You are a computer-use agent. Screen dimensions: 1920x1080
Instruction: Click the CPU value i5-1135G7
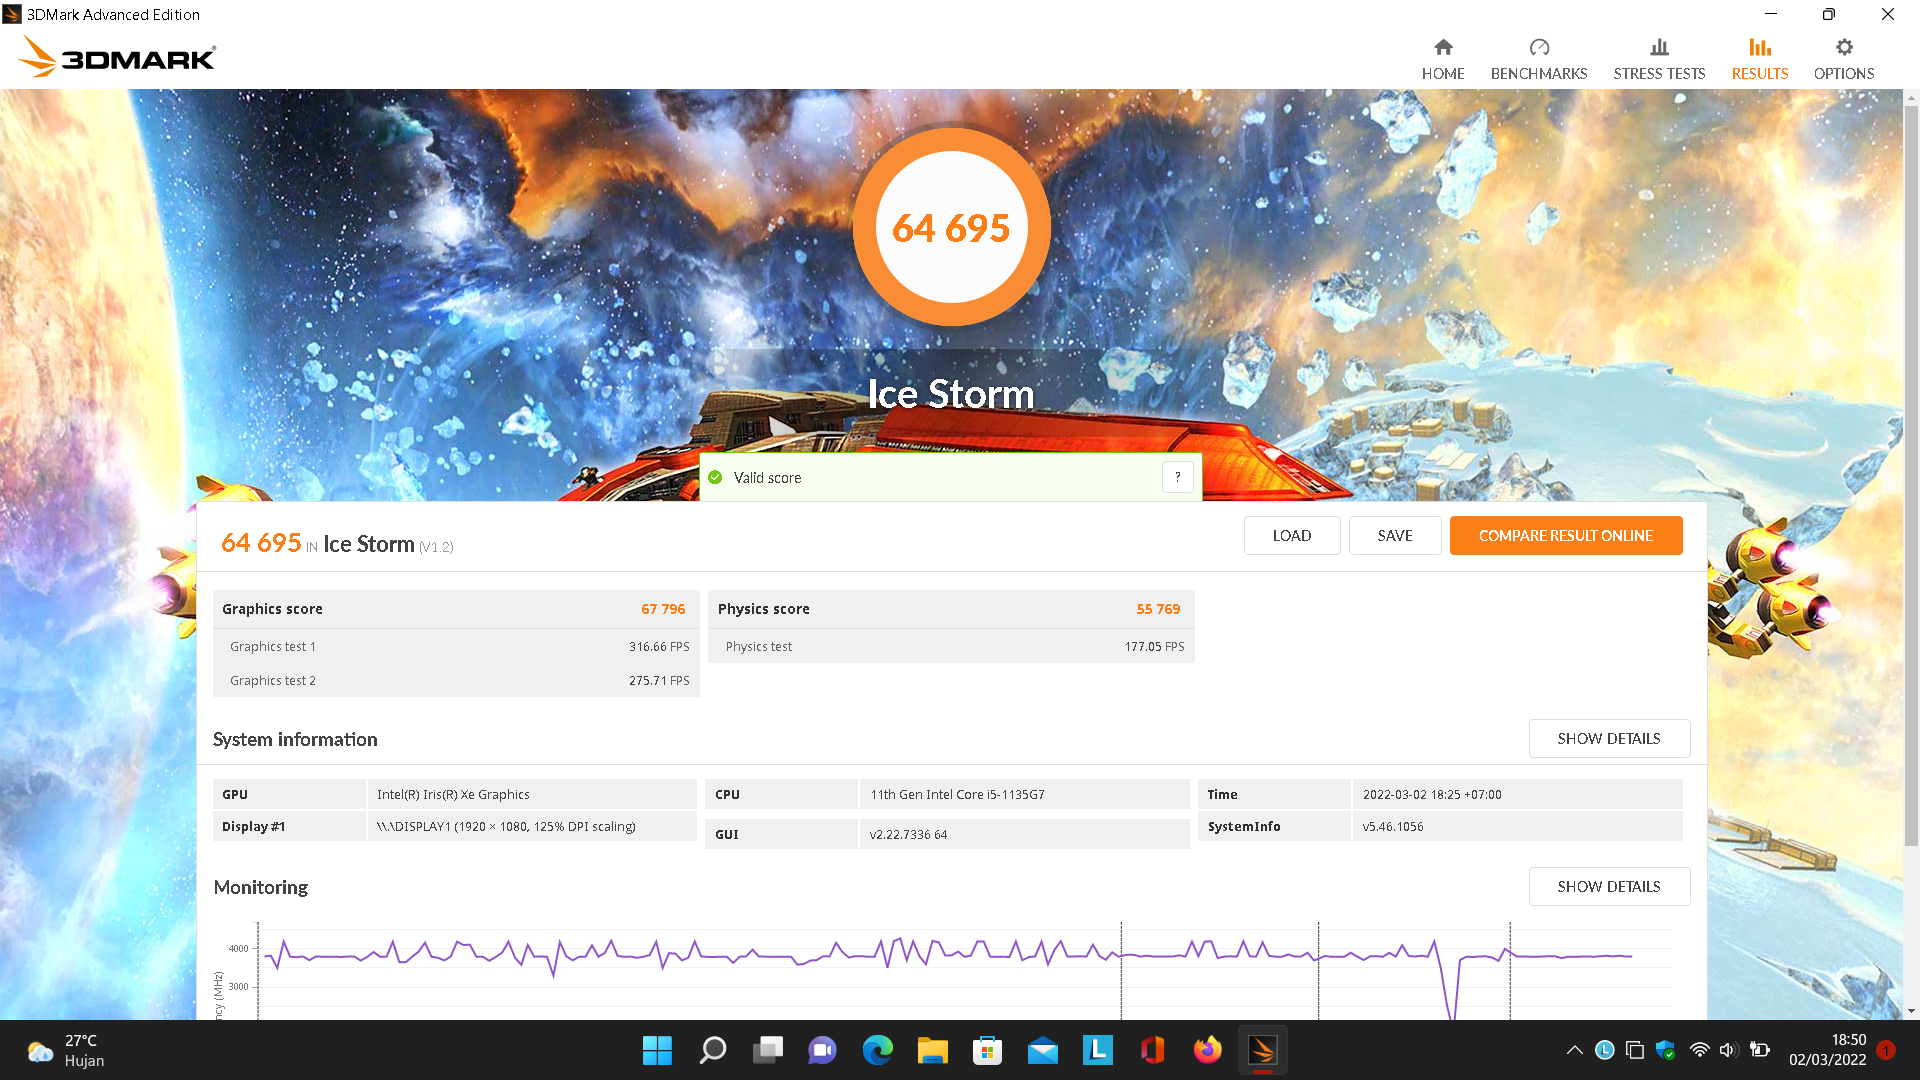point(957,795)
